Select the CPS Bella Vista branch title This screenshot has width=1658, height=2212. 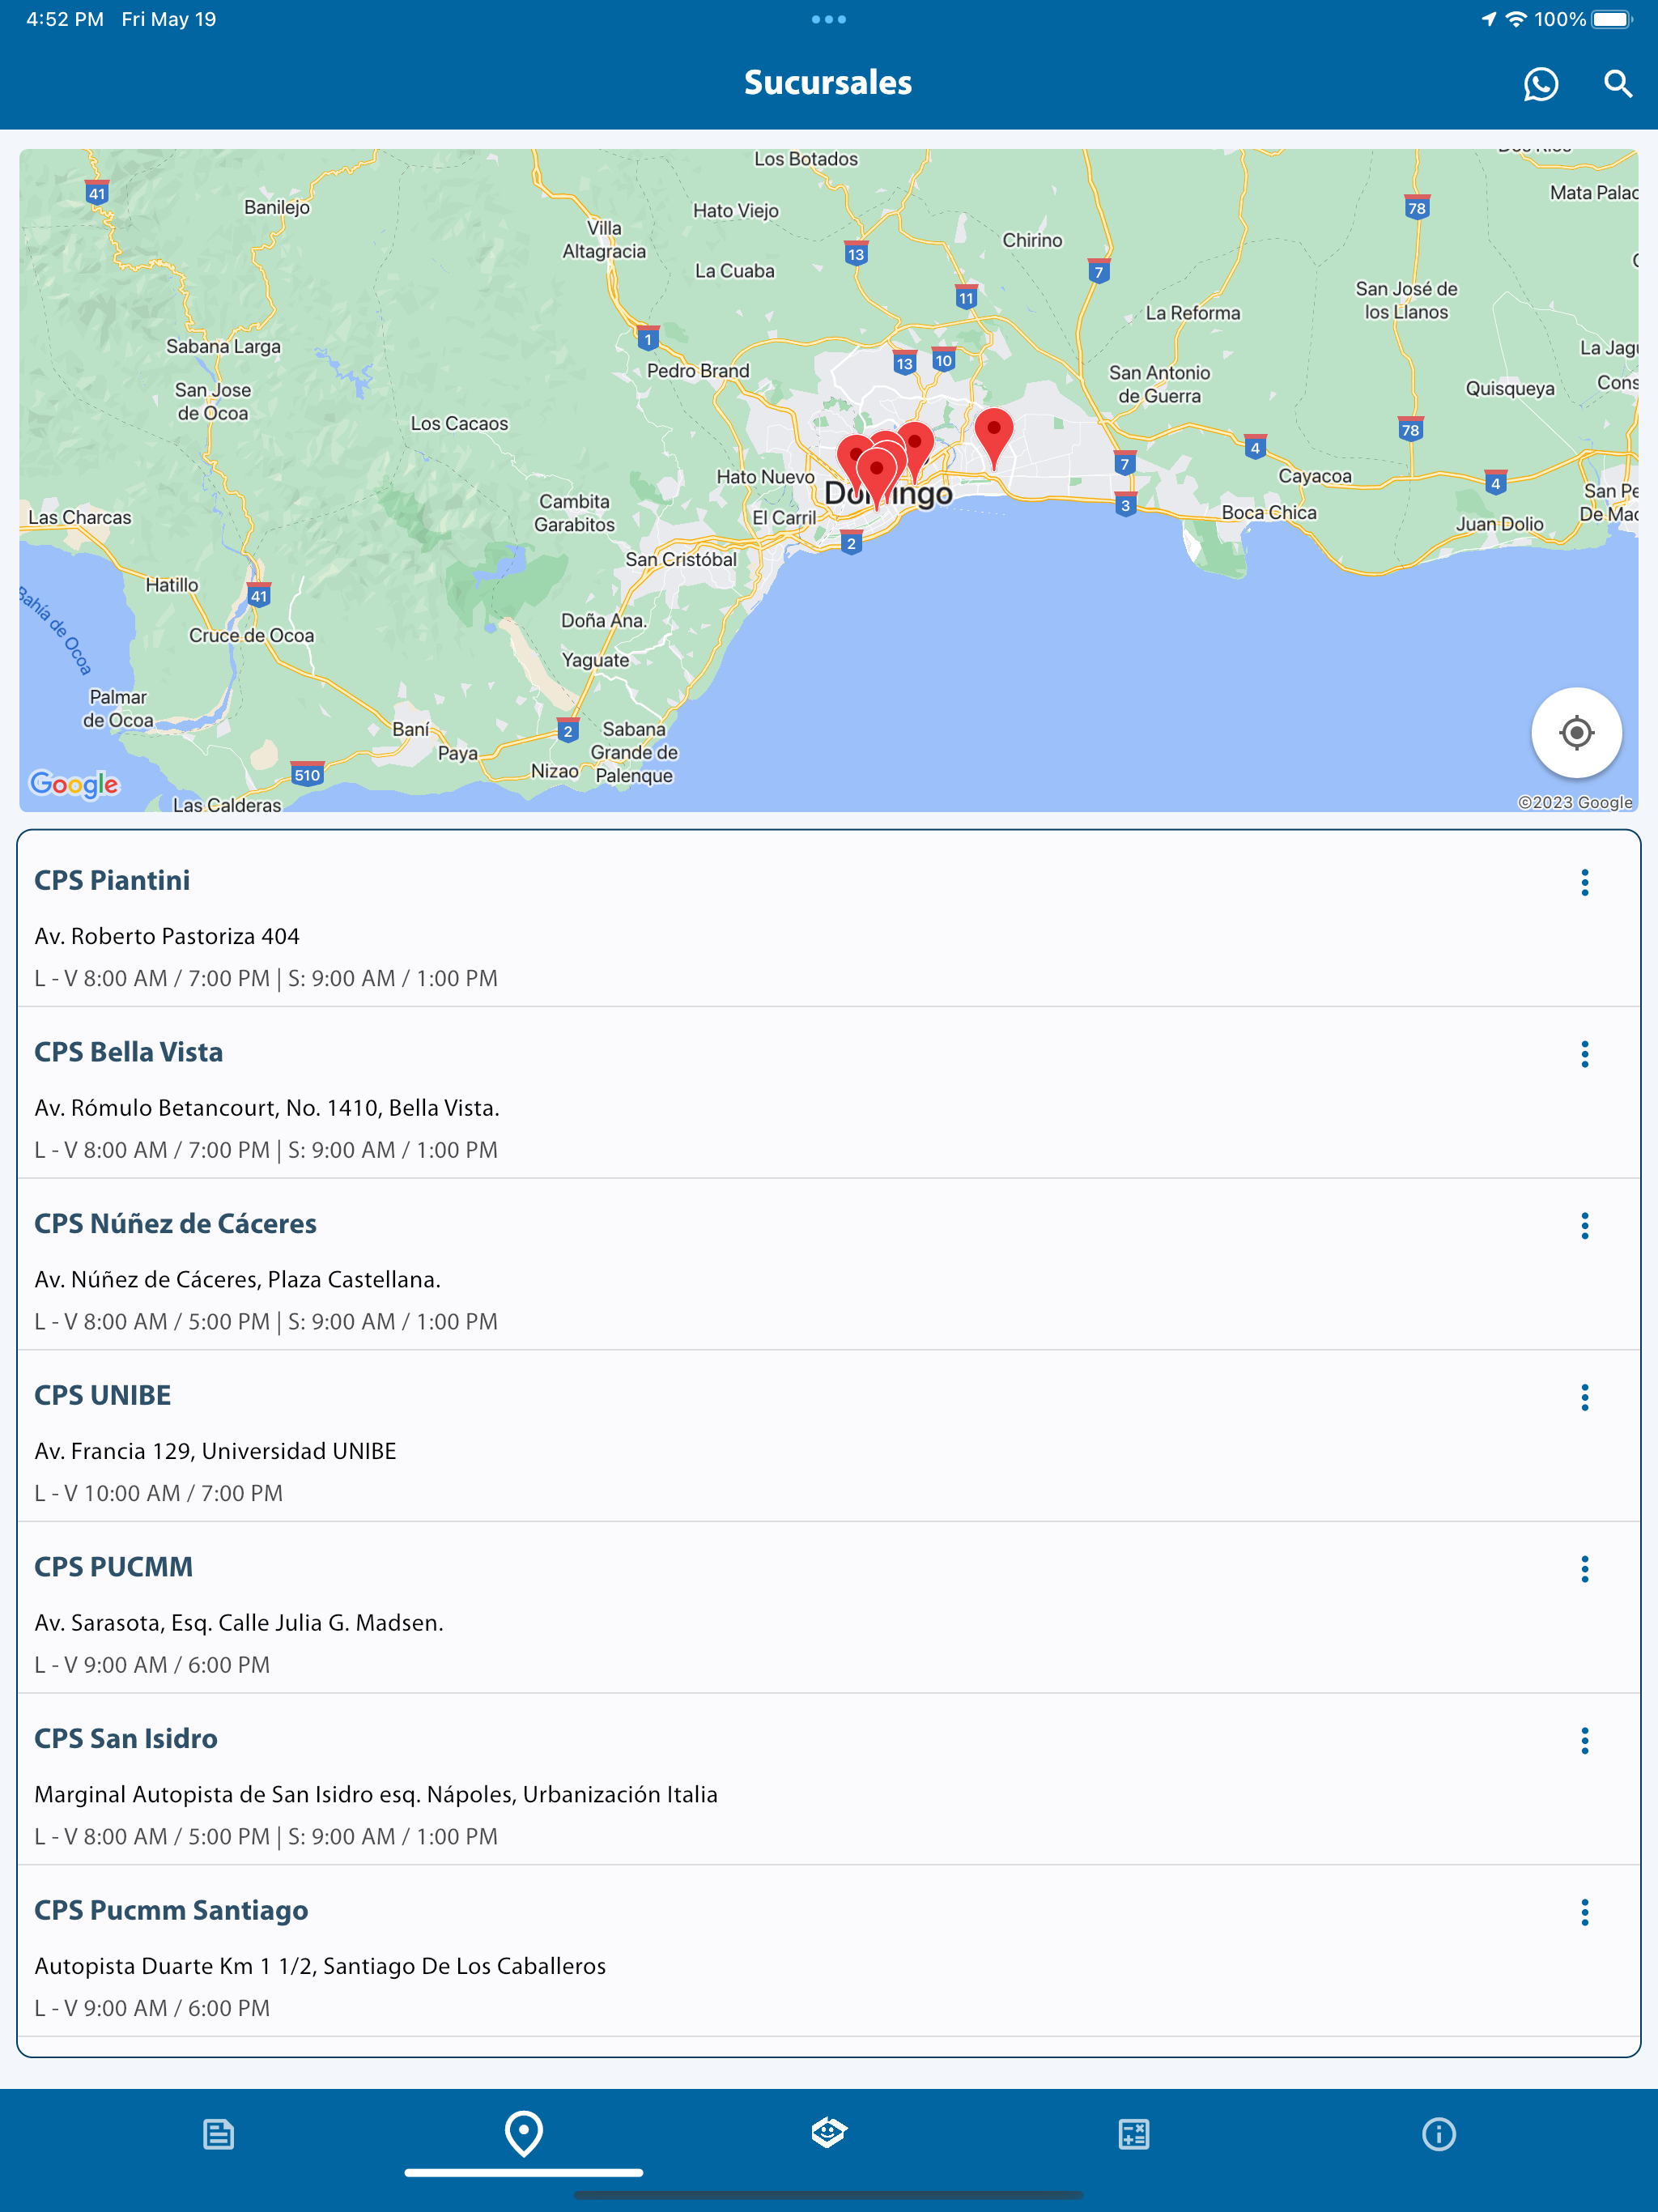point(128,1052)
